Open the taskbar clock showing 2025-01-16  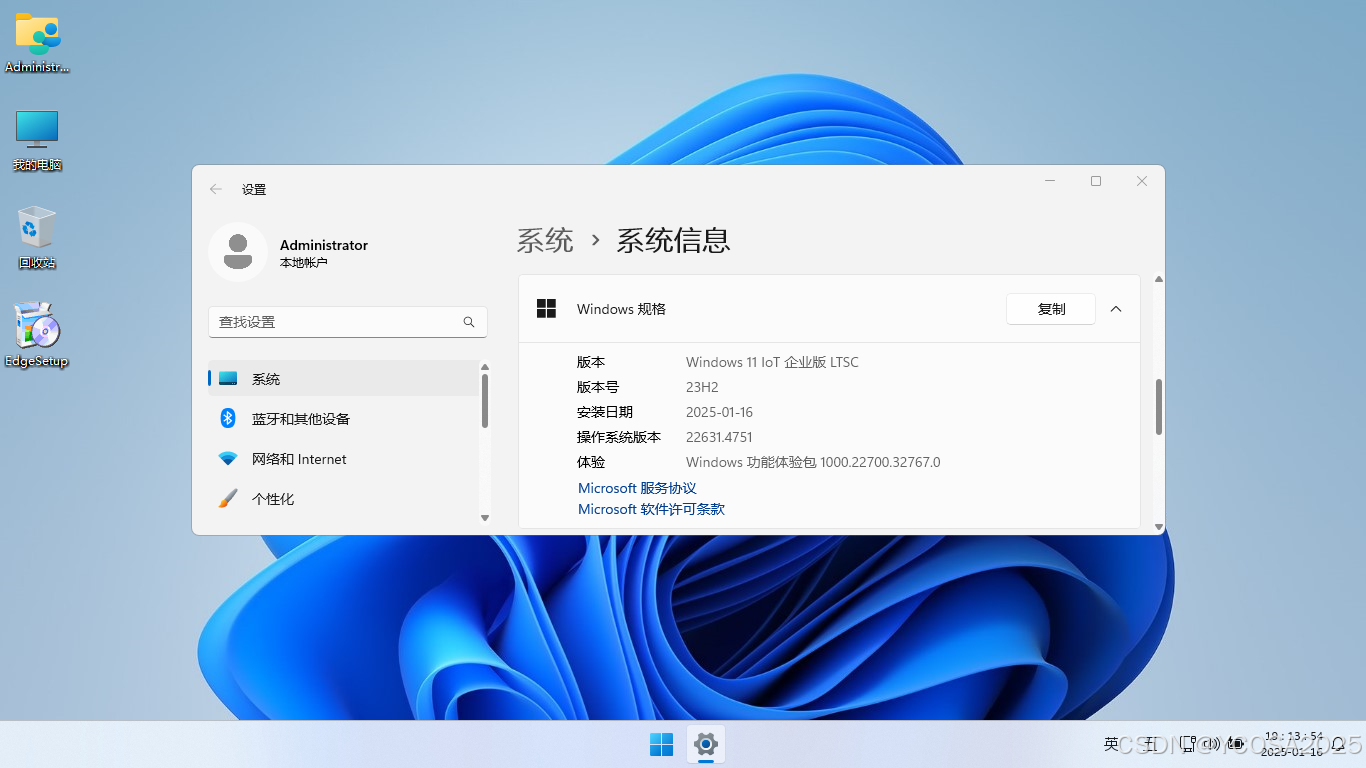tap(1292, 744)
